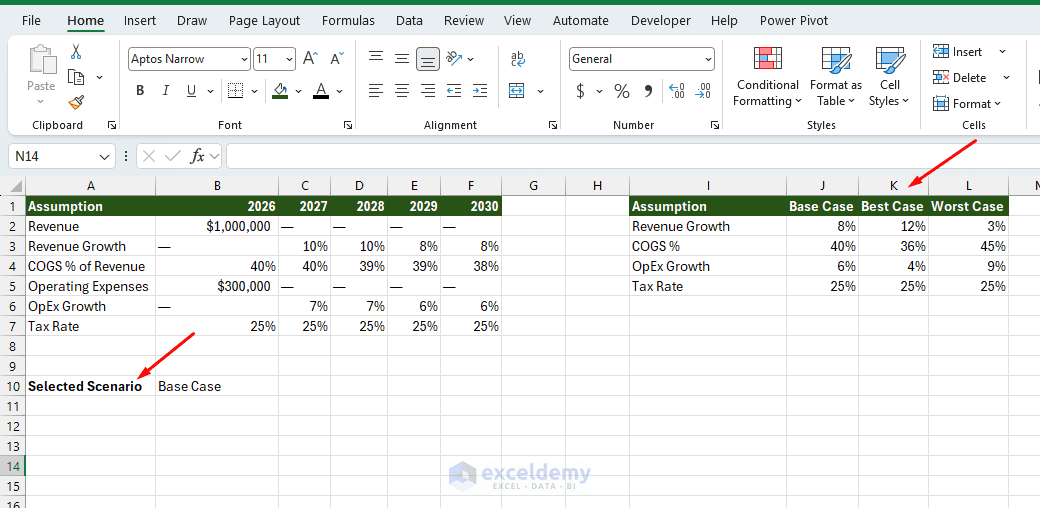
Task: Click the Top Align icon
Action: 376,58
